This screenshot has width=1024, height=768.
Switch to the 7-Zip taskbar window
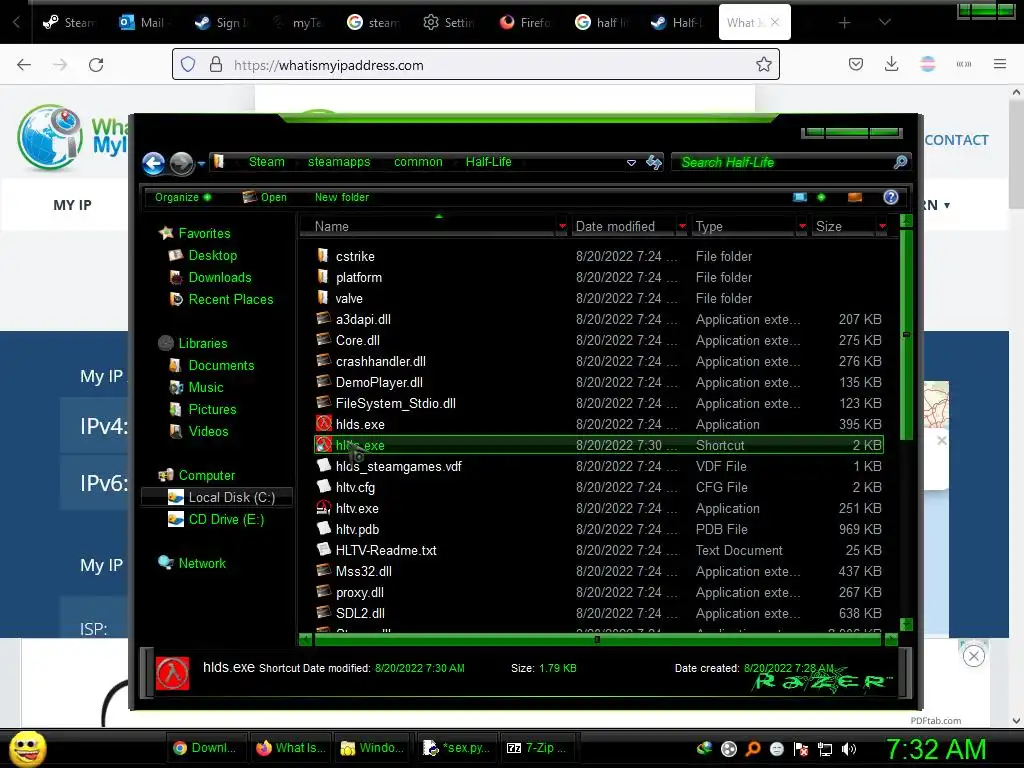pos(537,748)
